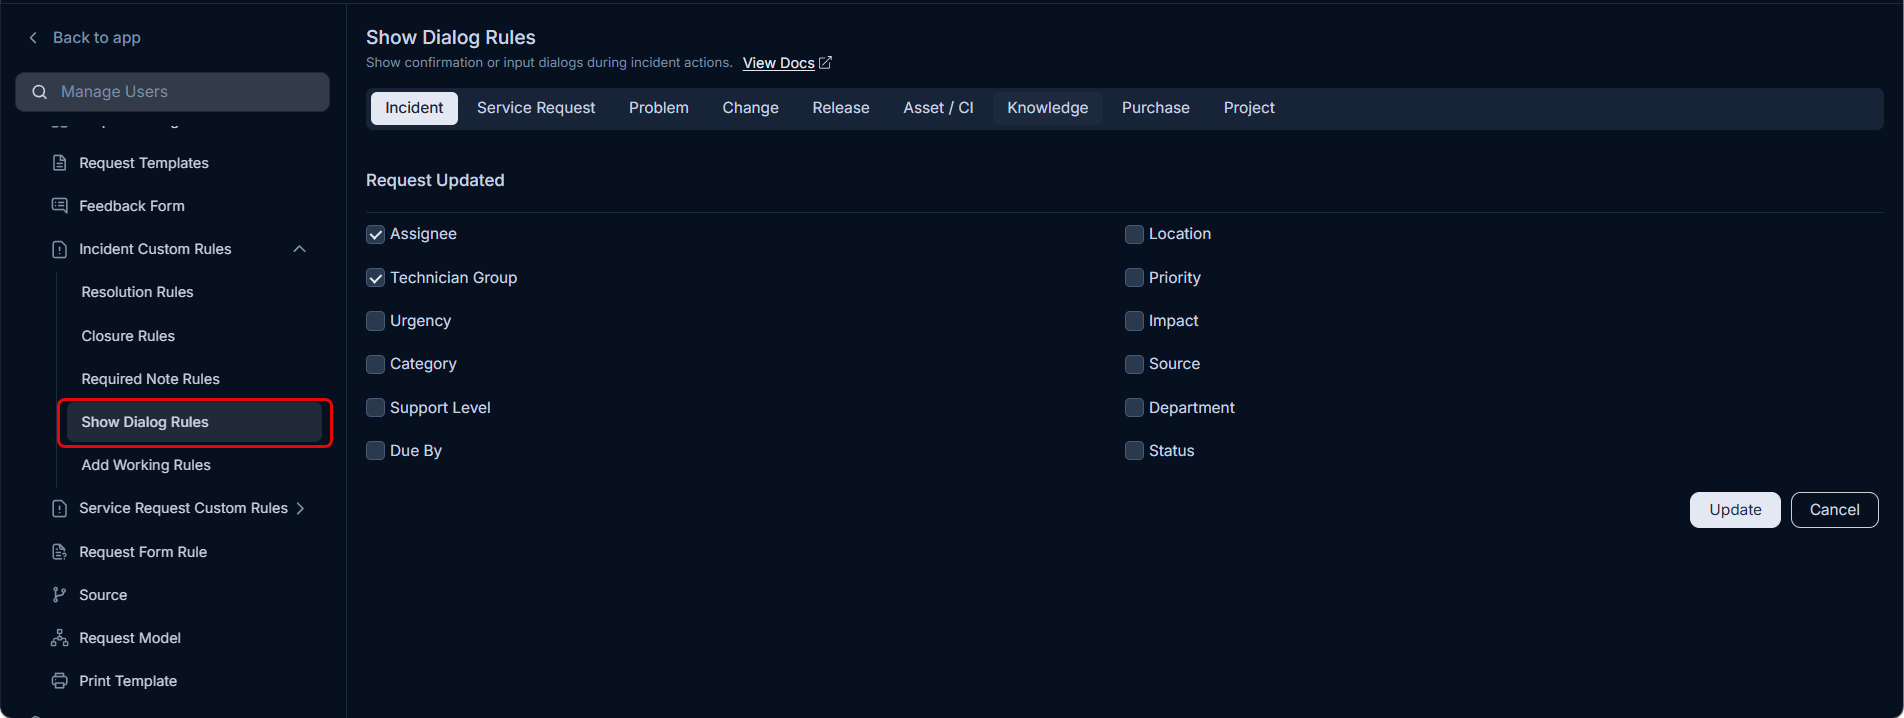The height and width of the screenshot is (718, 1904).
Task: Switch to the Purchase tab
Action: point(1156,108)
